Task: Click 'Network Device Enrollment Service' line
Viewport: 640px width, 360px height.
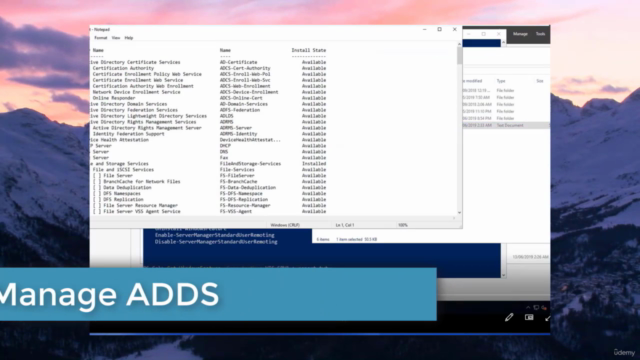Action: pyautogui.click(x=136, y=92)
